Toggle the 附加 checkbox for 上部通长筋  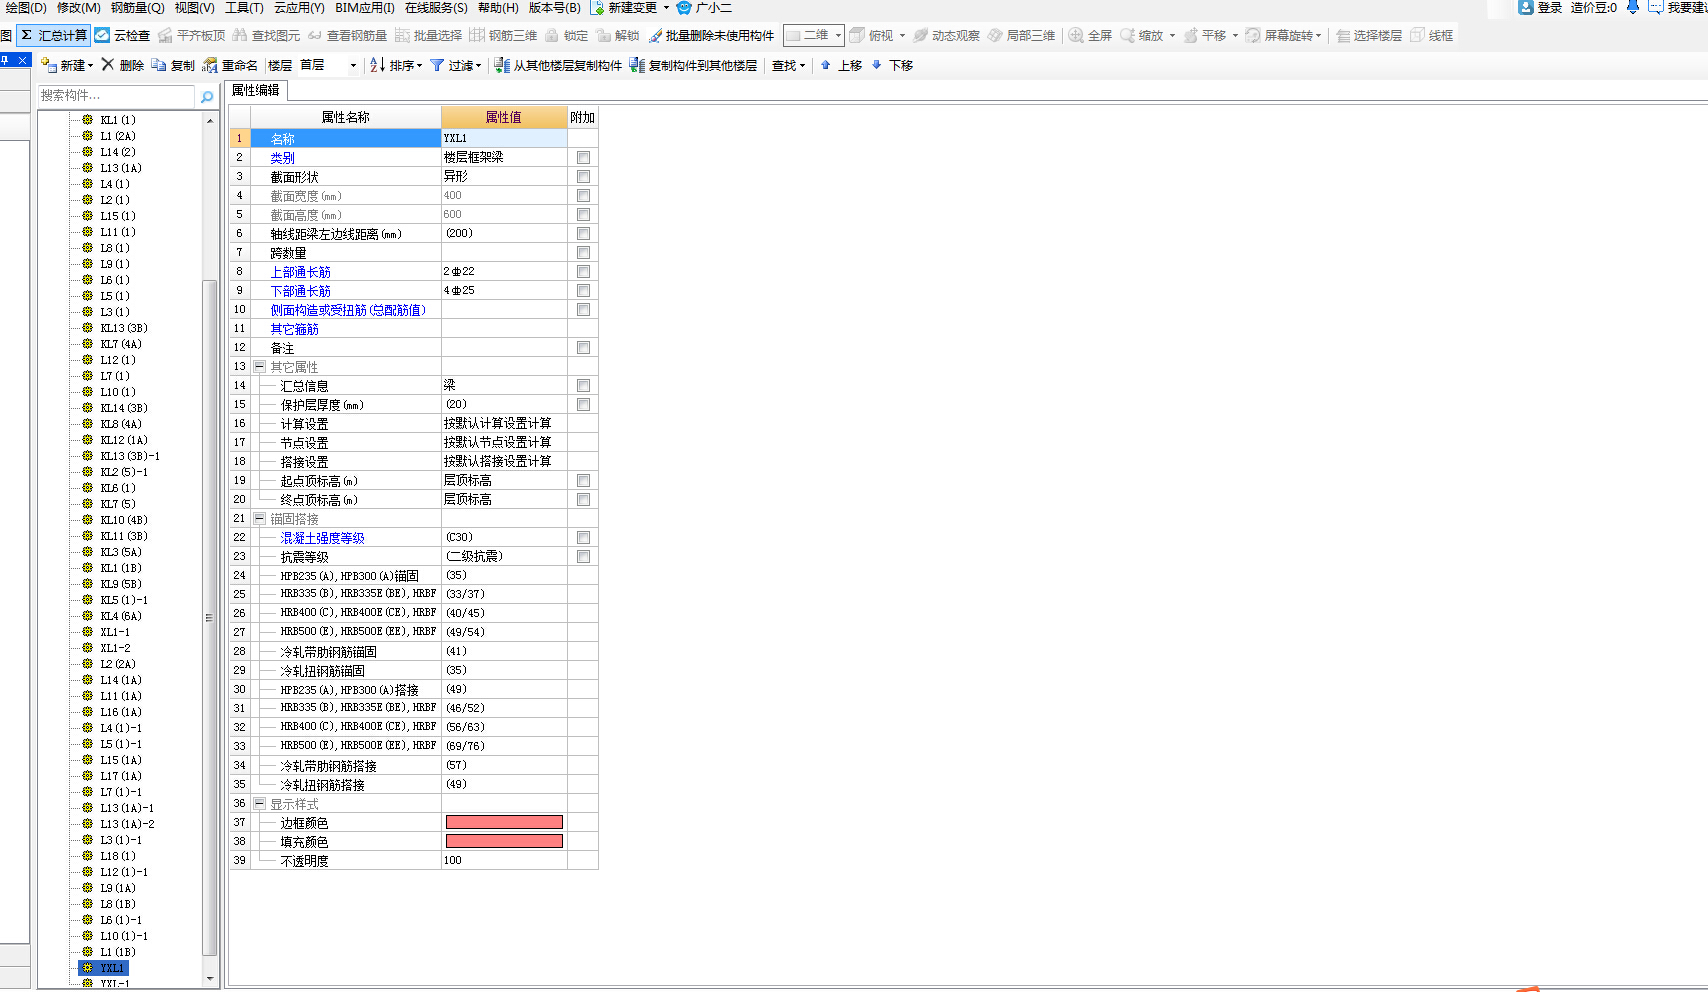(583, 271)
